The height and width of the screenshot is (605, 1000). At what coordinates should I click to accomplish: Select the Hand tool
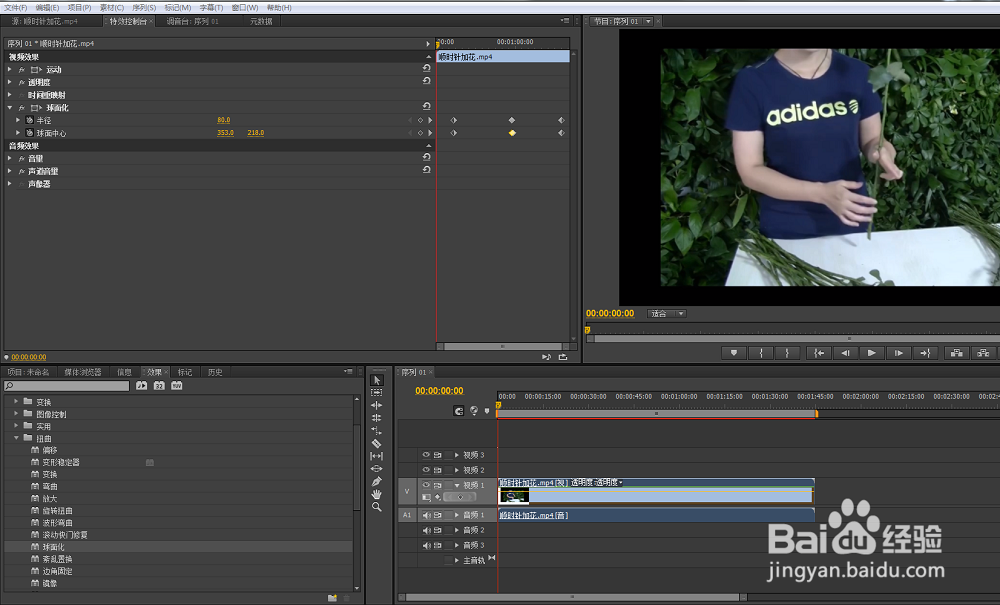376,495
